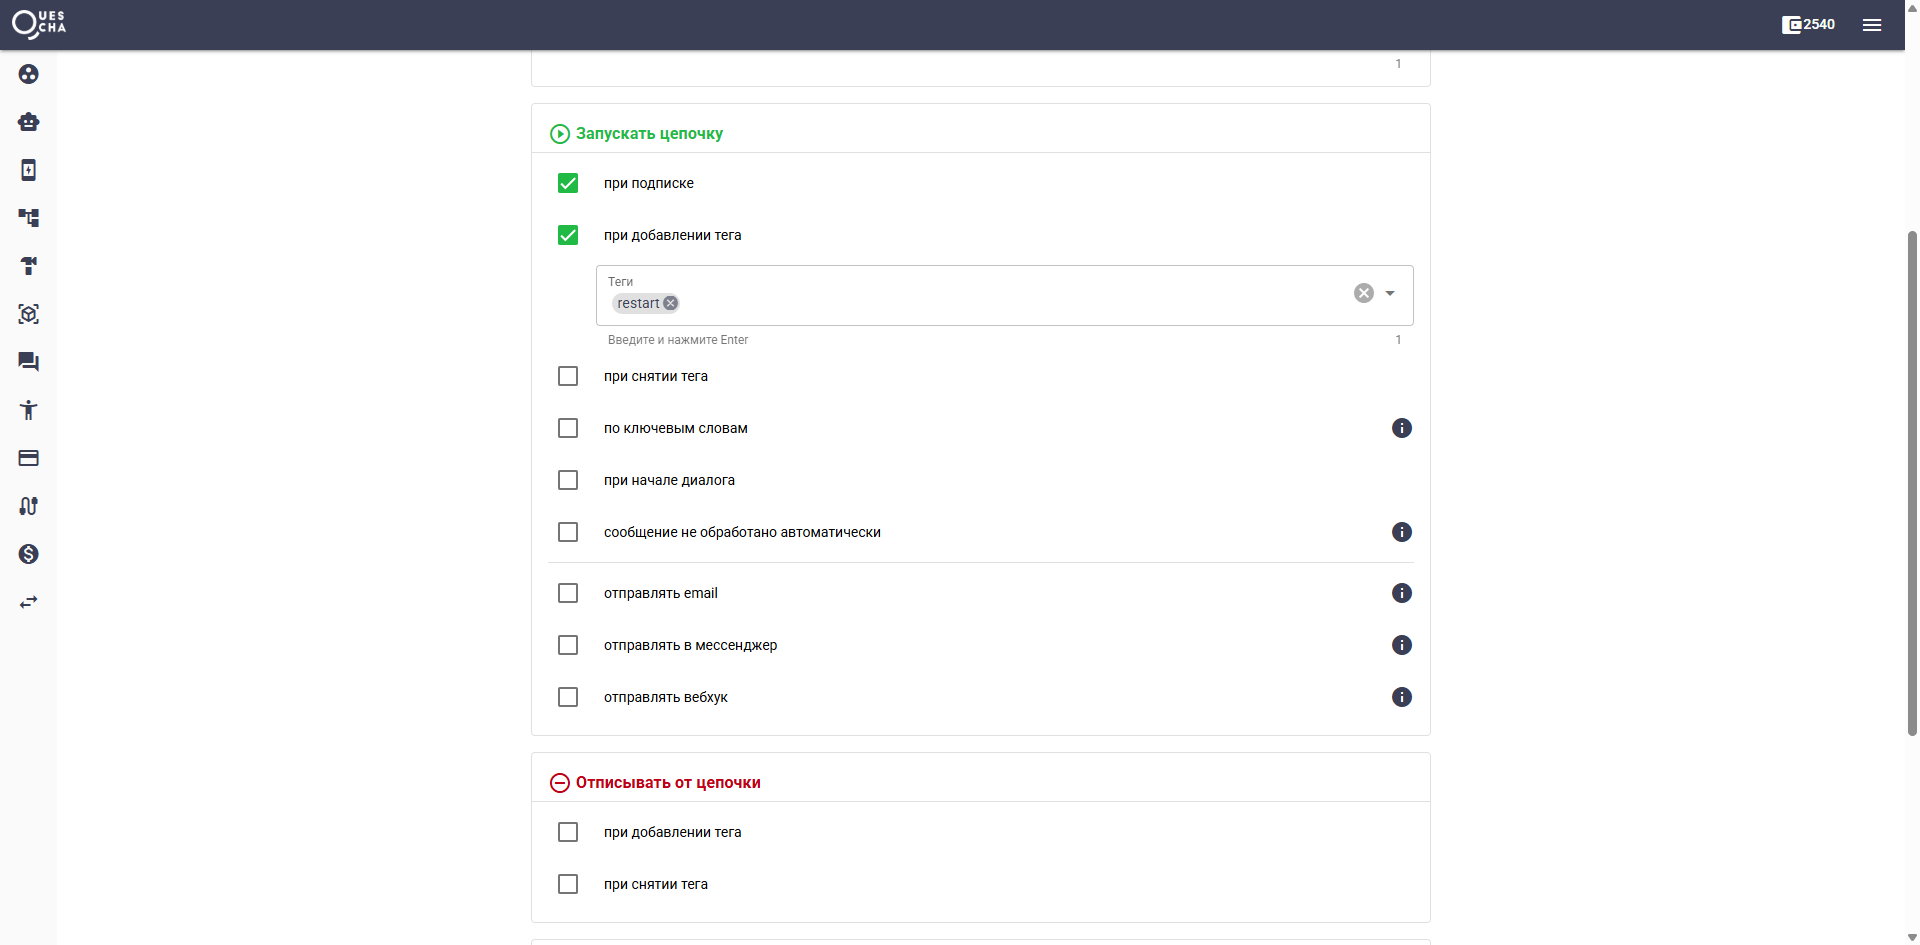Check «отправлять email» option

coord(568,593)
